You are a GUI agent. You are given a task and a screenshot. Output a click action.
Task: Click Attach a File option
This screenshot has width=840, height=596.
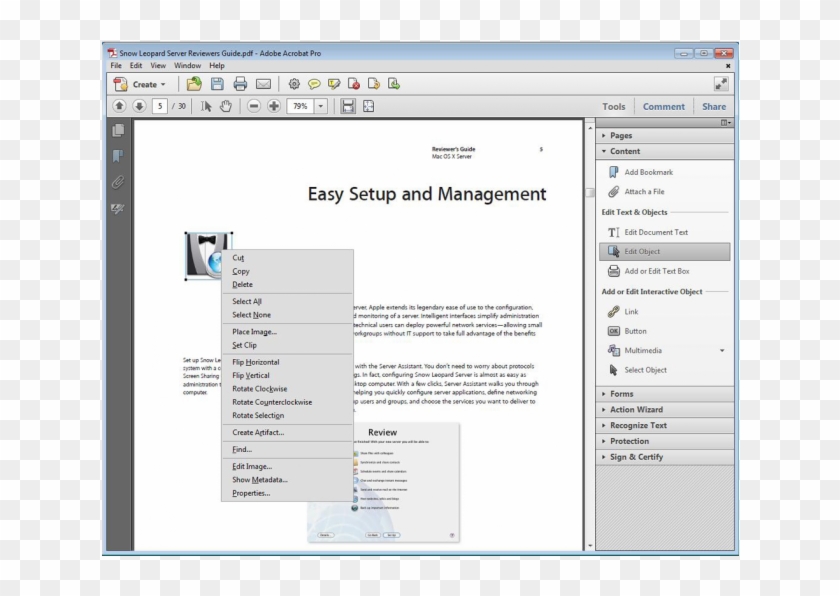tap(636, 191)
